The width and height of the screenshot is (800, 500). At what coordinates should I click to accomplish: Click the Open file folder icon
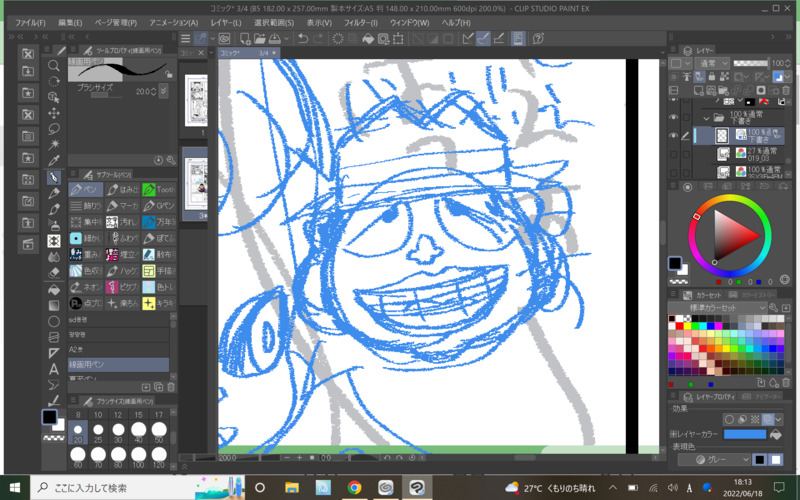pos(260,39)
